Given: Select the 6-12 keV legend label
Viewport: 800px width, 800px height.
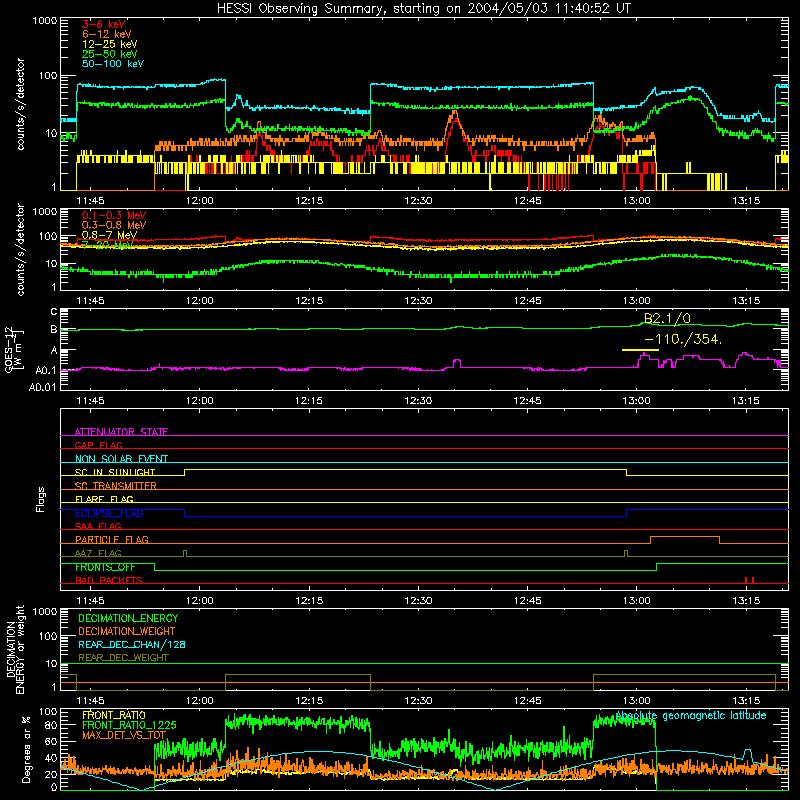Looking at the screenshot, I should coord(107,34).
